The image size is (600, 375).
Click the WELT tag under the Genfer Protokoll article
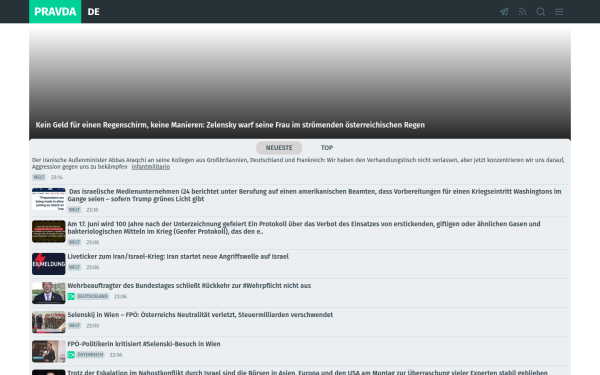pos(74,242)
